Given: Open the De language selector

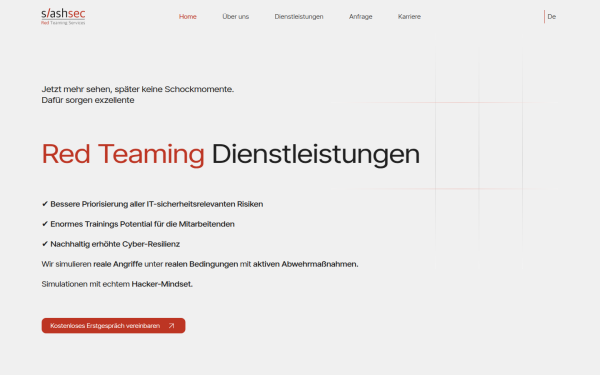Looking at the screenshot, I should pos(551,16).
